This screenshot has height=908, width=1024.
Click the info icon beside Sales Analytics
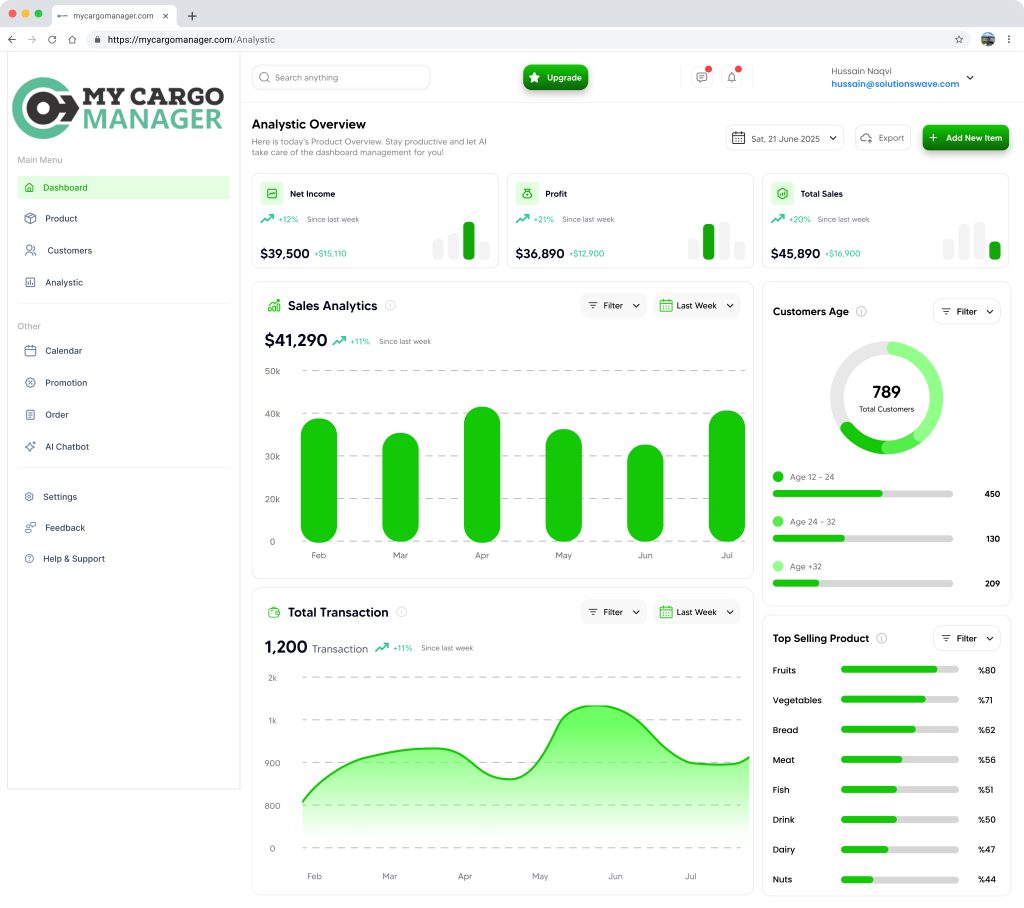390,306
